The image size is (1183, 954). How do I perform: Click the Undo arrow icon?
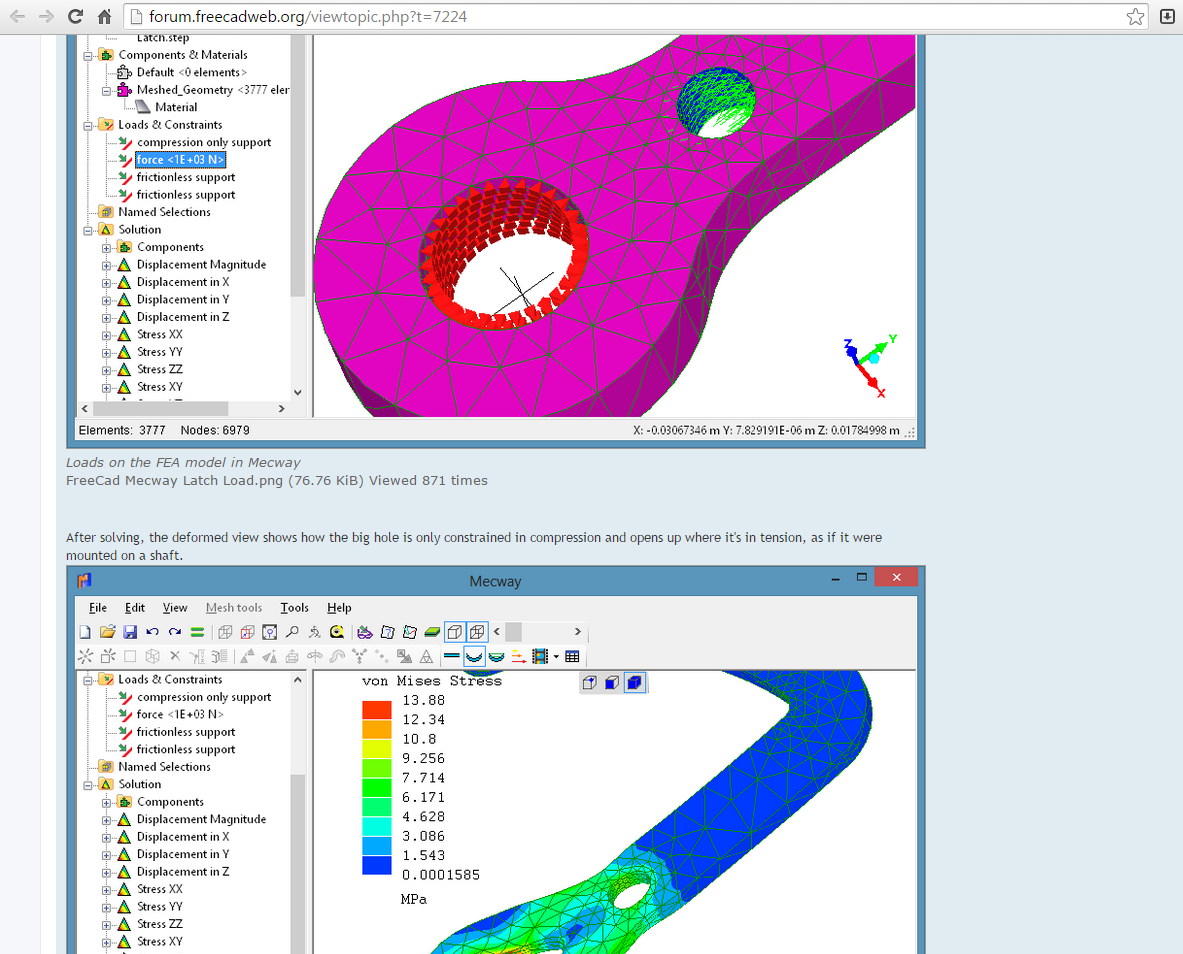[x=152, y=632]
